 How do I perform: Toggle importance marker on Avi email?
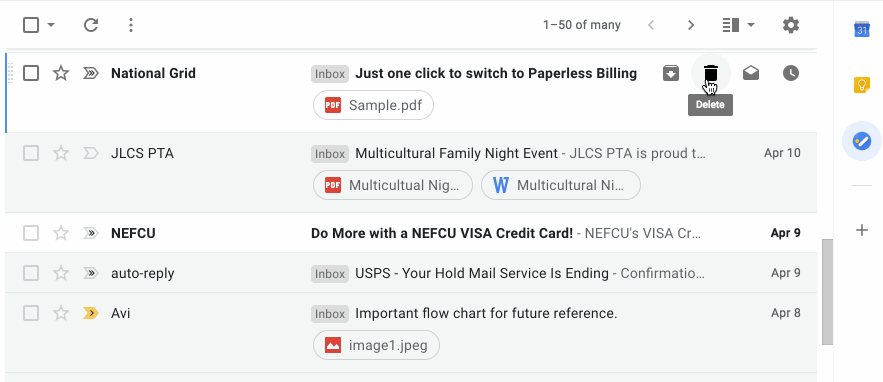point(91,313)
